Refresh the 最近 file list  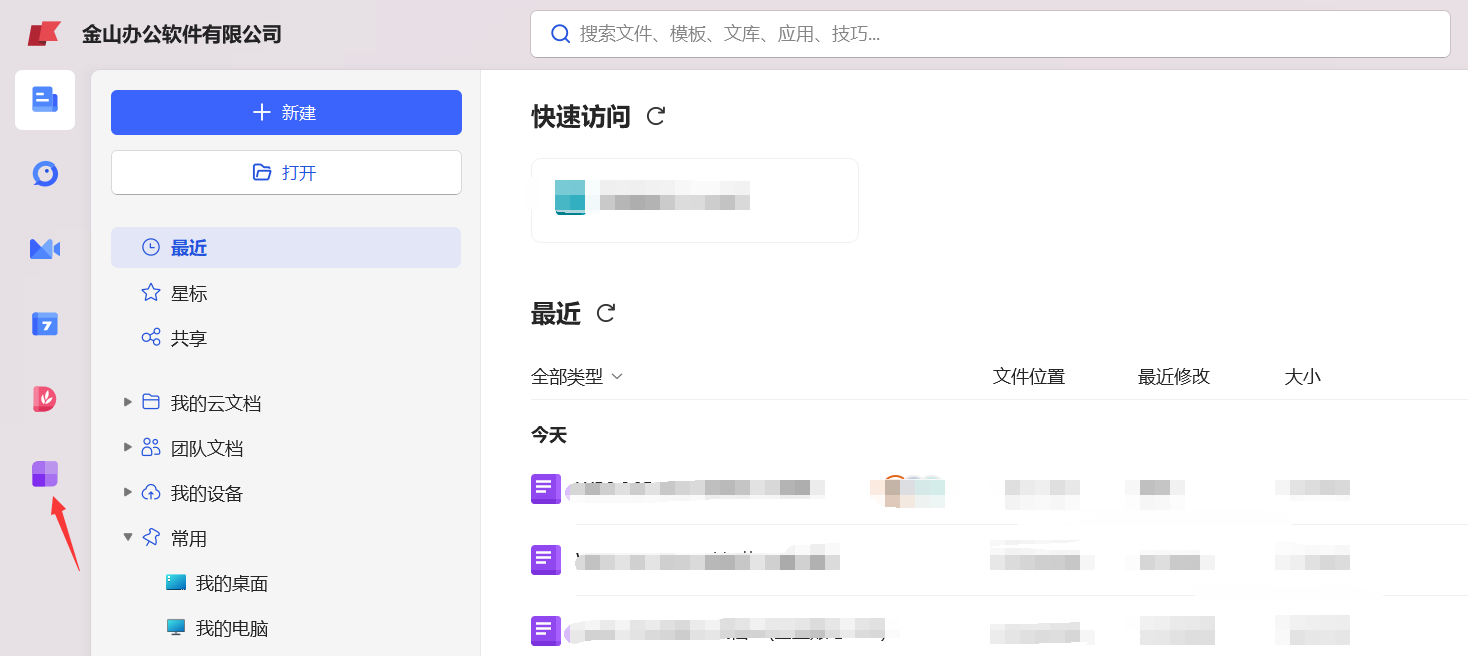[x=605, y=313]
